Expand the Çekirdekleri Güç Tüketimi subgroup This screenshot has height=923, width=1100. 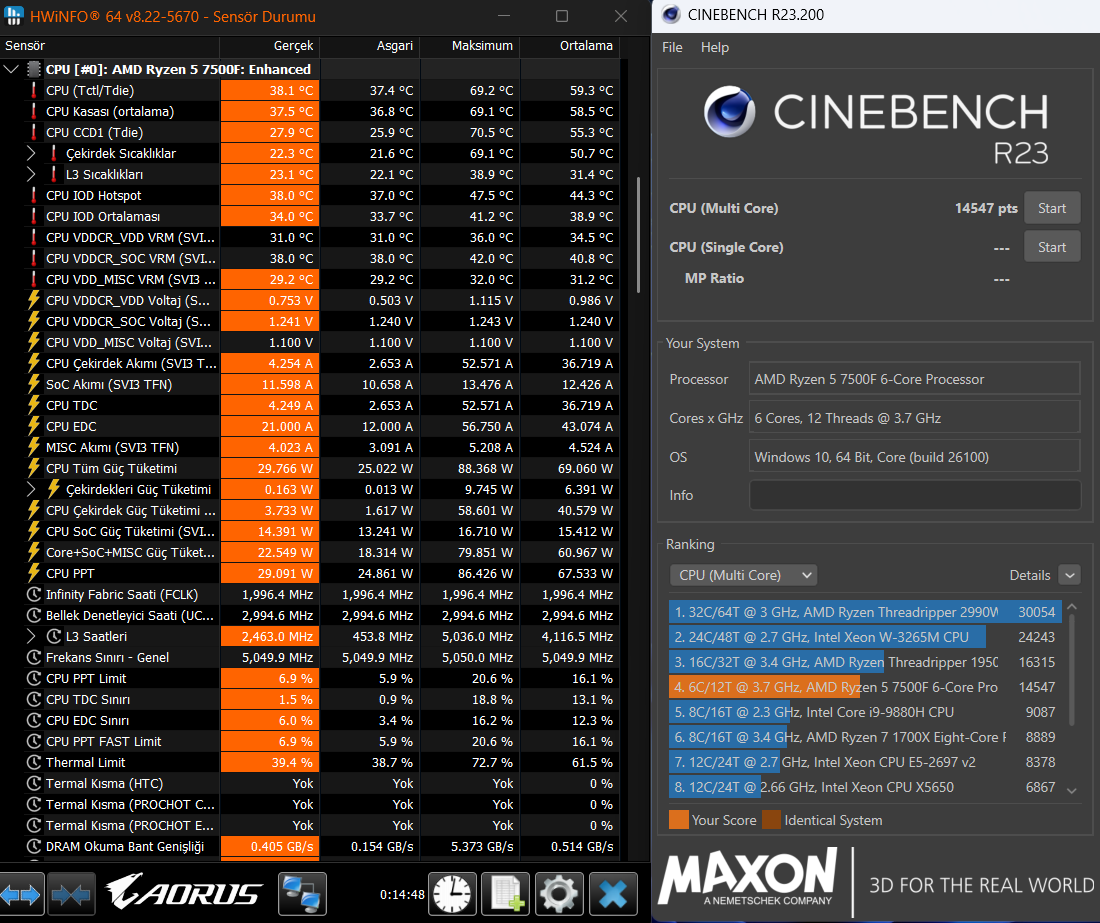31,490
